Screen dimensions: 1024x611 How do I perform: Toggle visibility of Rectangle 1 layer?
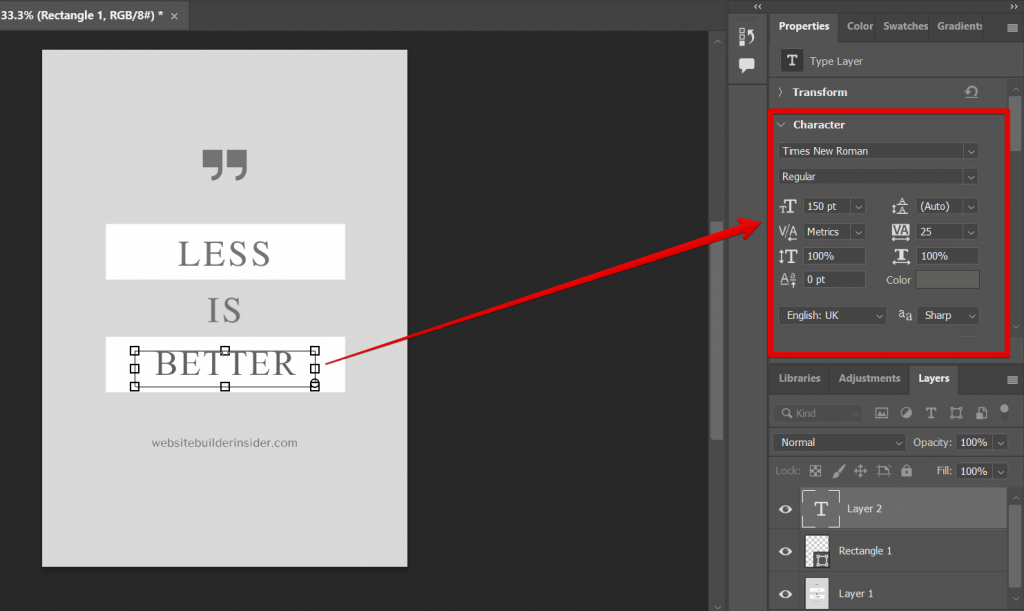pyautogui.click(x=785, y=551)
